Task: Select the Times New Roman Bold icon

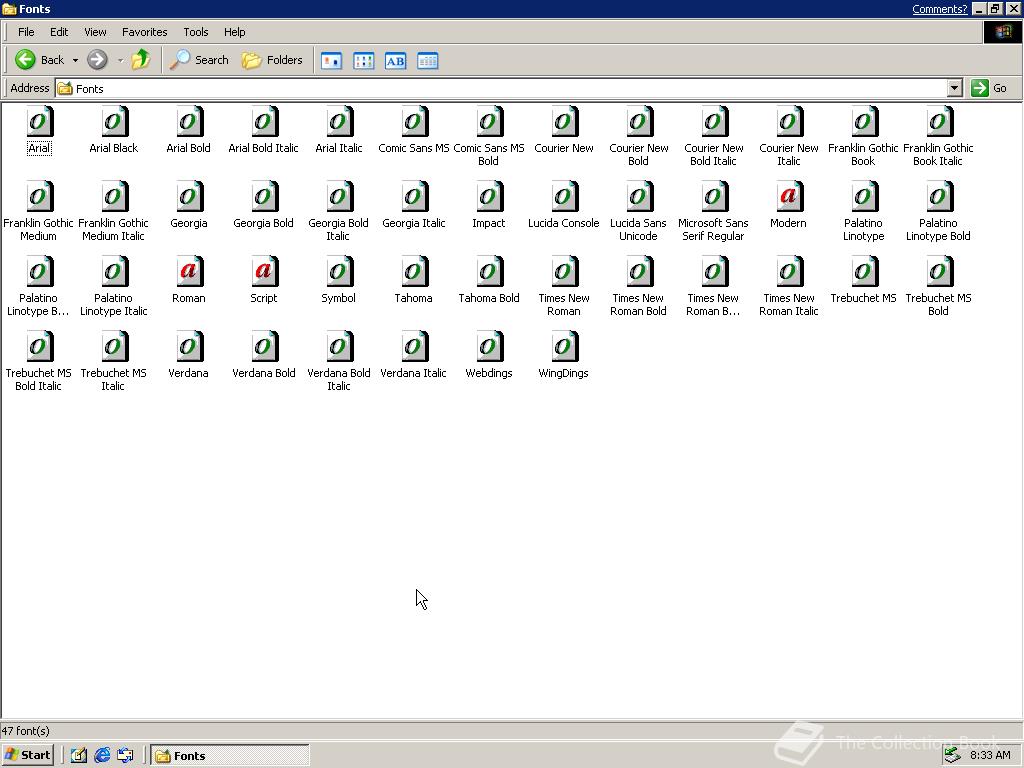Action: click(x=639, y=272)
